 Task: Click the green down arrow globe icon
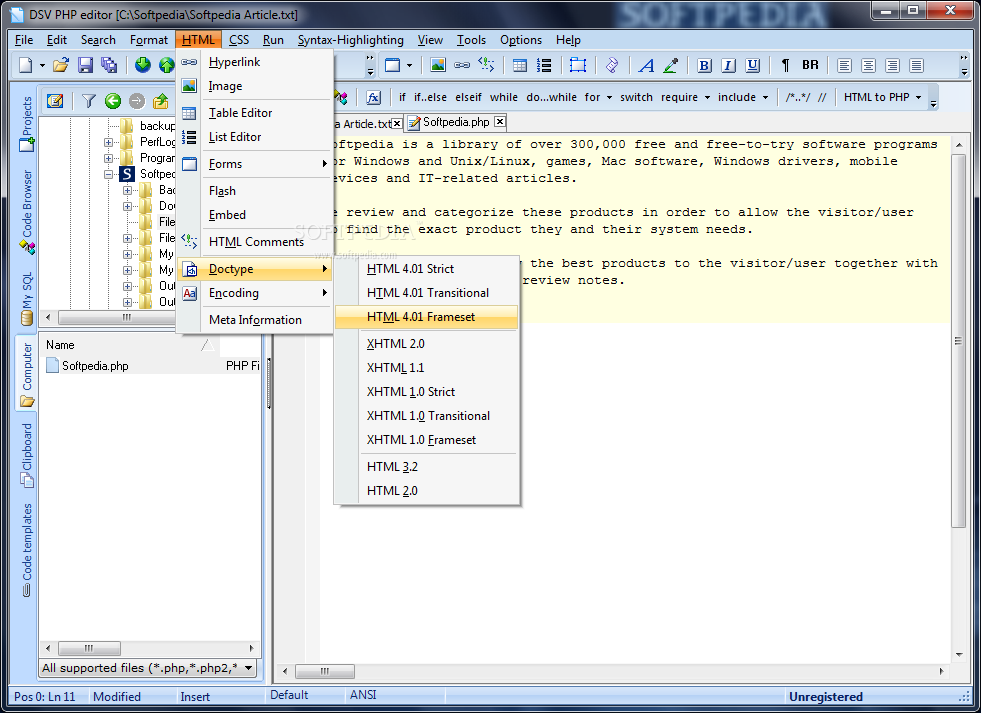click(143, 65)
